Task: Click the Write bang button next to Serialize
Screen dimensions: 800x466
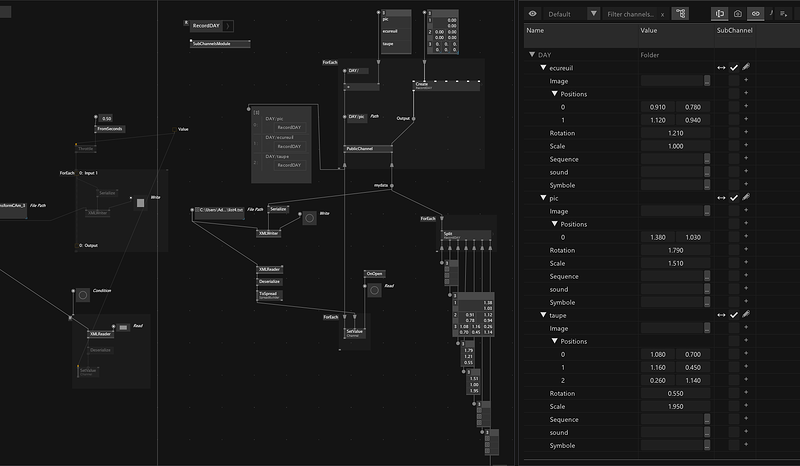Action: click(x=309, y=218)
